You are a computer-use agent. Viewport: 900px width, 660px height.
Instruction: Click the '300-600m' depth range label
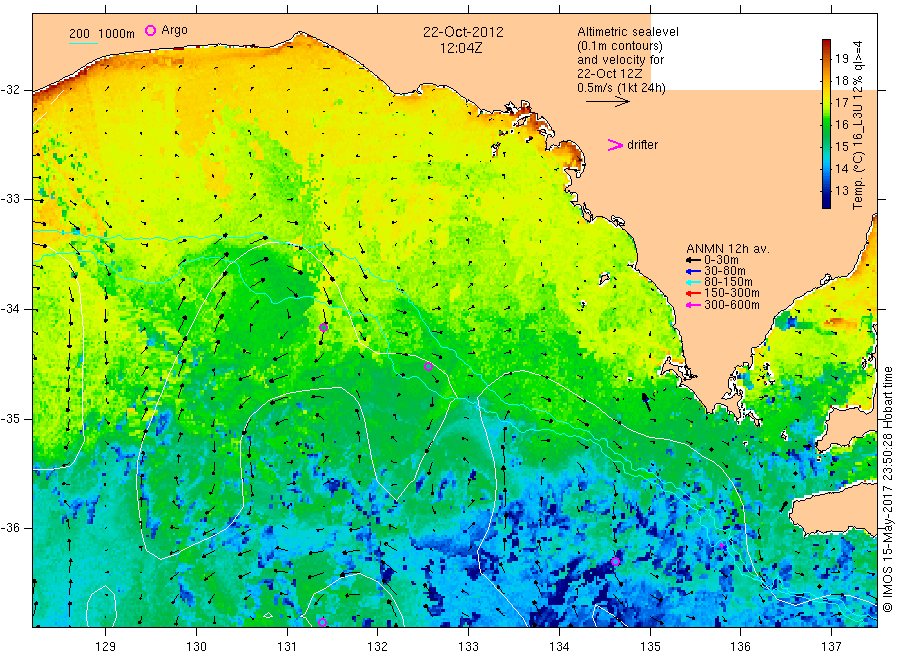point(732,305)
